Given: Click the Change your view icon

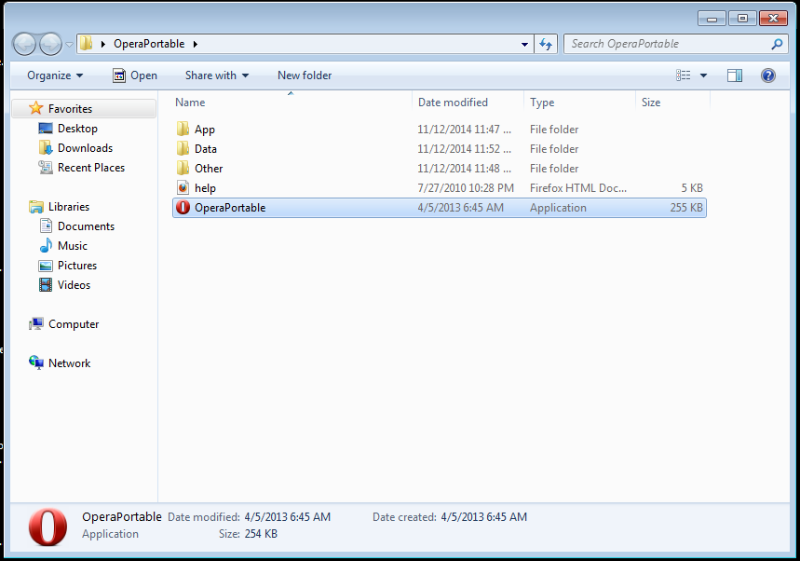Looking at the screenshot, I should pos(683,75).
